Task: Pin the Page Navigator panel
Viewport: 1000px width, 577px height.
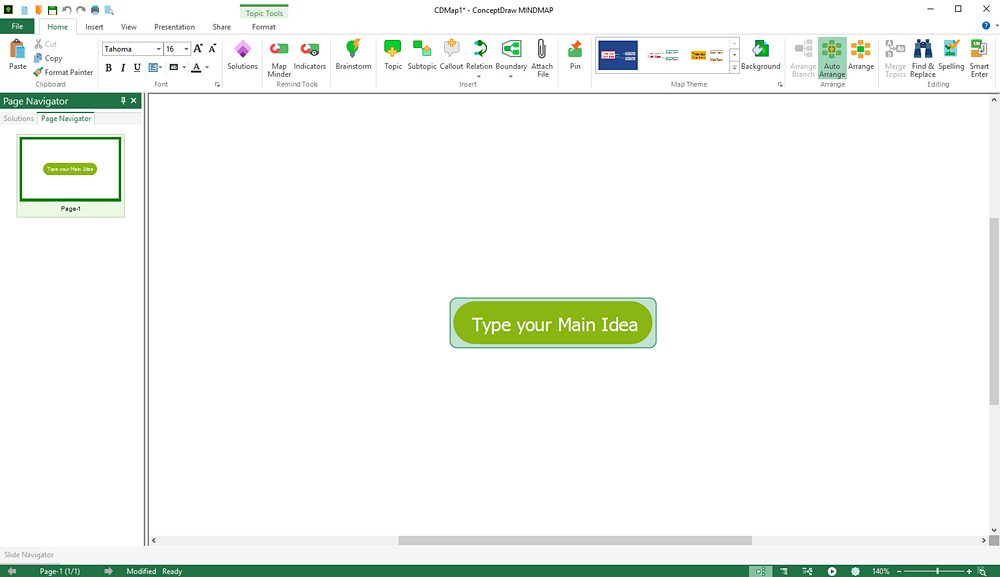Action: [123, 101]
